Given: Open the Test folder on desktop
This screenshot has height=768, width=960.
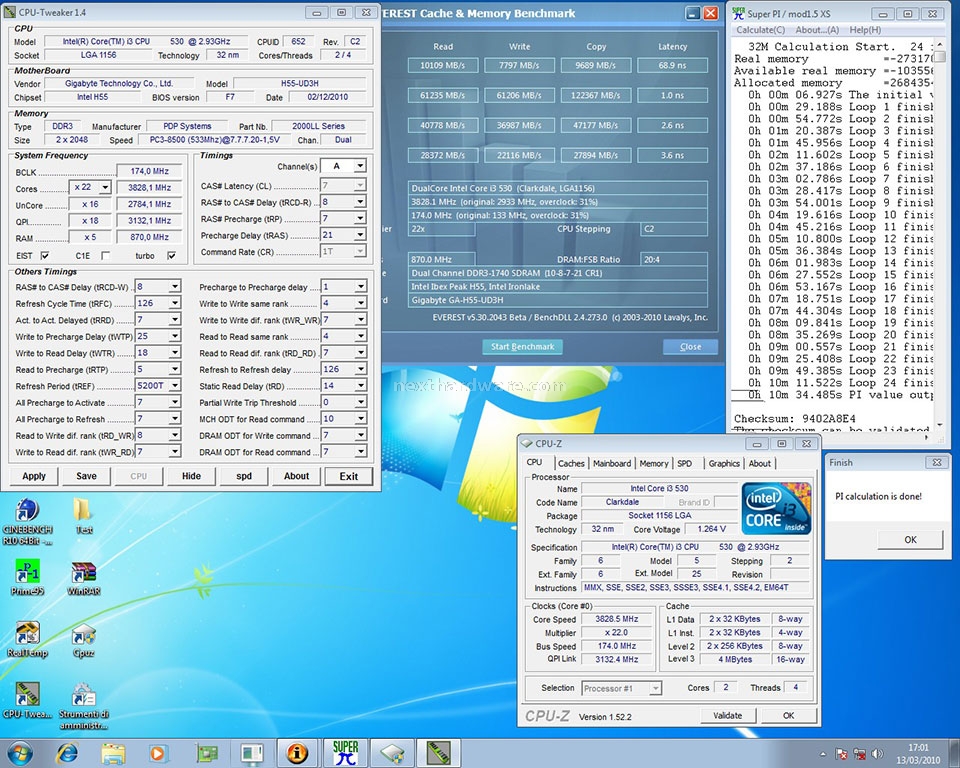Looking at the screenshot, I should [x=83, y=516].
